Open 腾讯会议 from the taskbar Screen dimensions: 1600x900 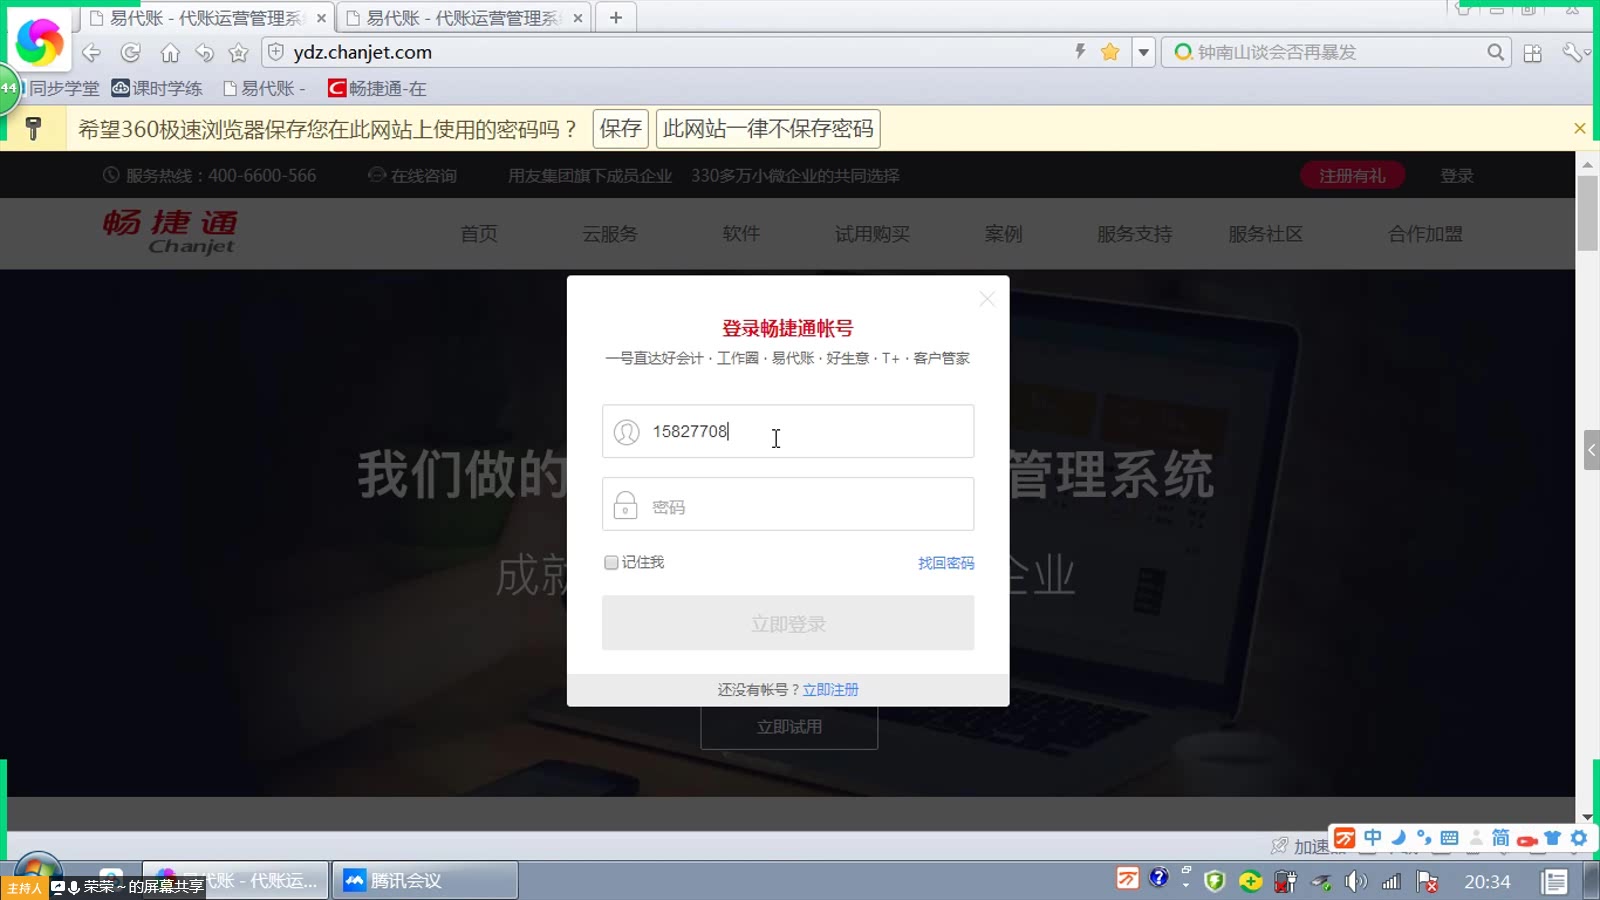point(425,880)
